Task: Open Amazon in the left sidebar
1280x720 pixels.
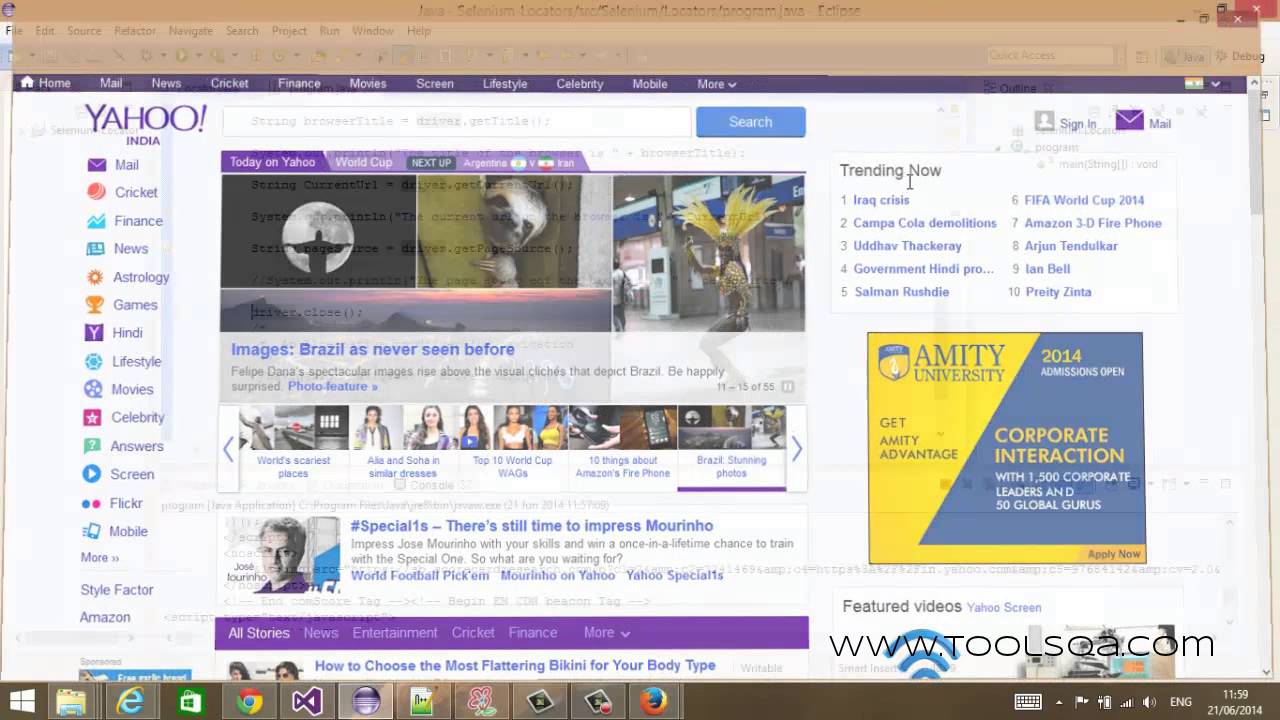Action: [x=105, y=618]
